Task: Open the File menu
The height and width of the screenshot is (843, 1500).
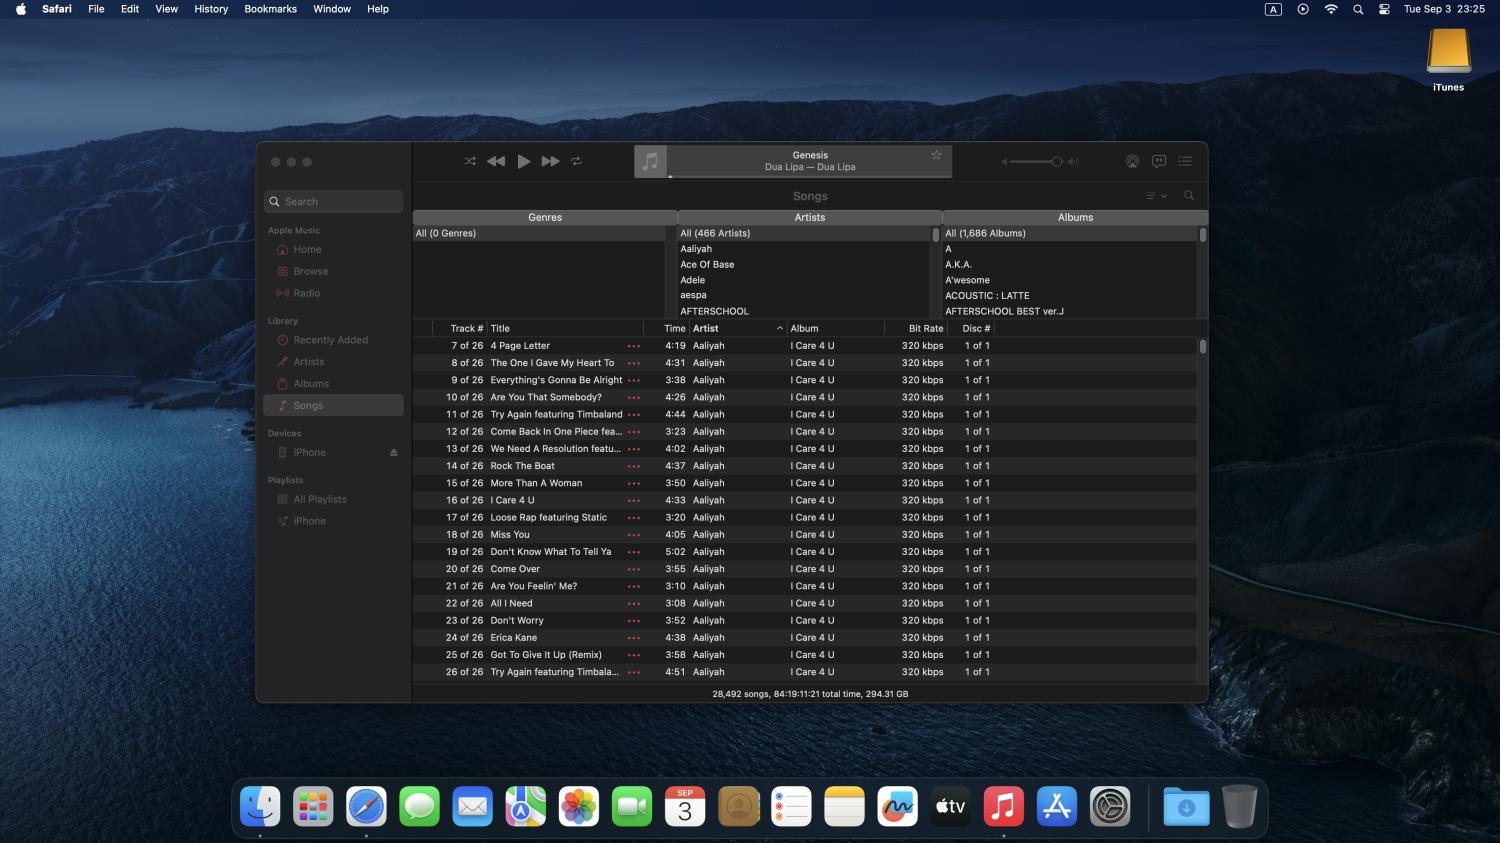Action: [x=96, y=9]
